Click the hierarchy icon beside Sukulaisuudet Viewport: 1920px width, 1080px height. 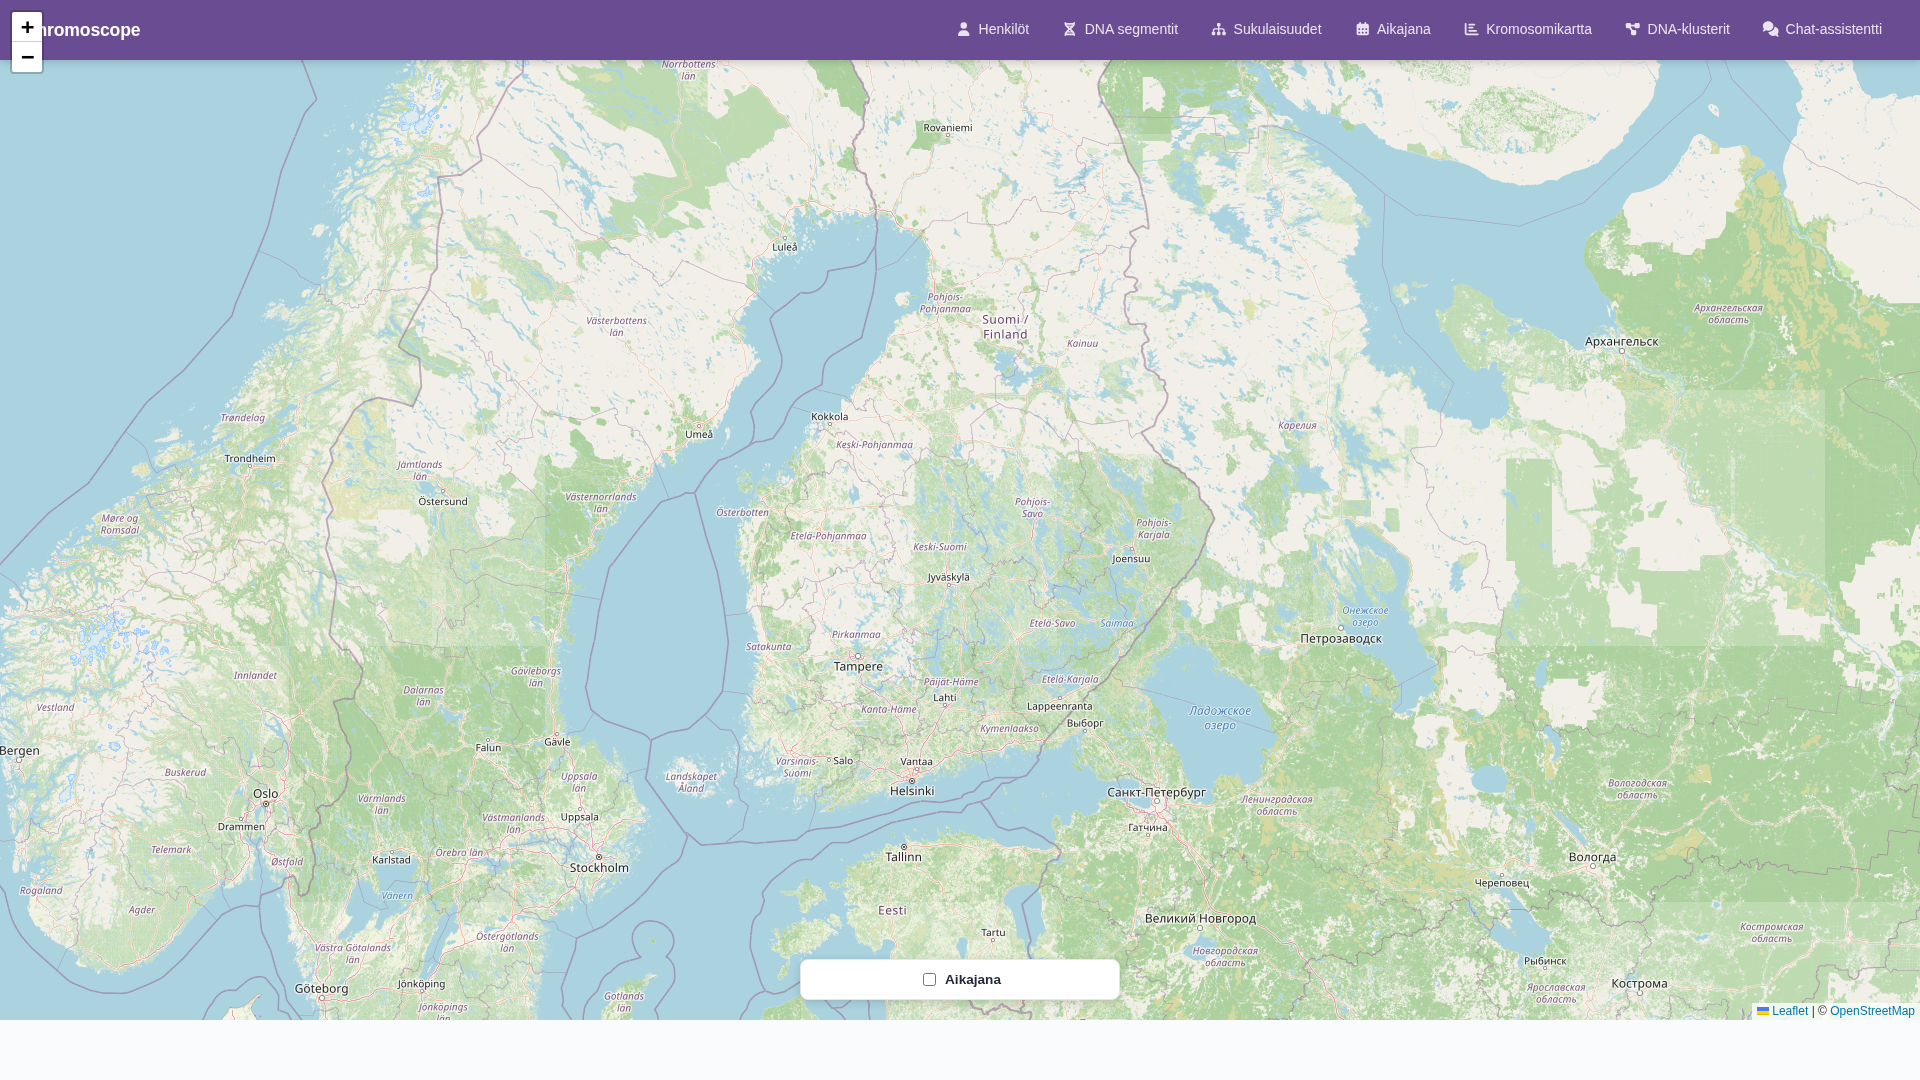(1218, 30)
